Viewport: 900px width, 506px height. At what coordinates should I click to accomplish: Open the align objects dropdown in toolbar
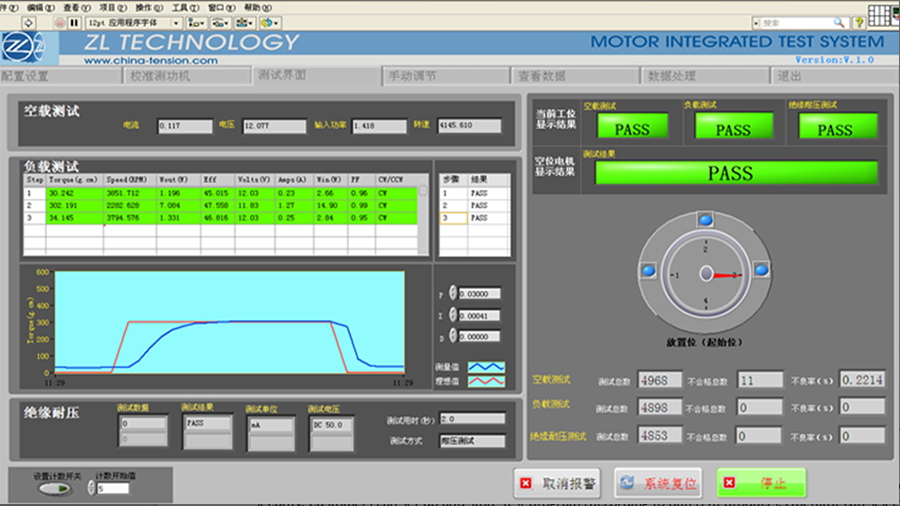click(196, 22)
